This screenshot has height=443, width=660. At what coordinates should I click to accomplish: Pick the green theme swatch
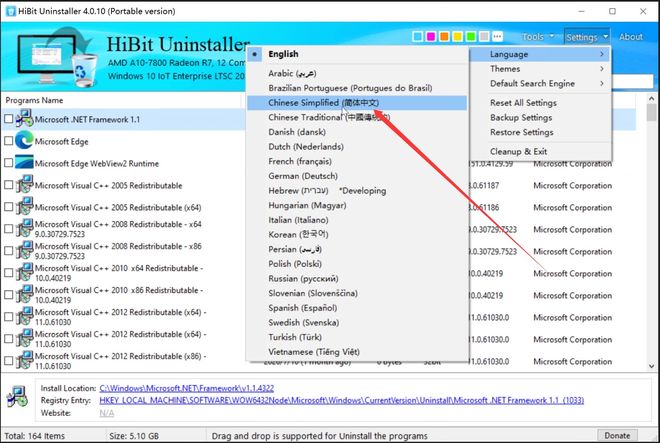point(471,37)
